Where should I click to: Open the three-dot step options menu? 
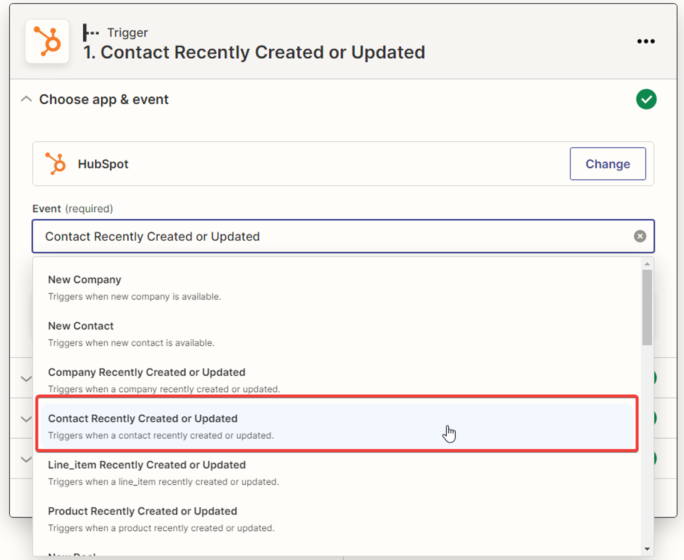(x=646, y=42)
